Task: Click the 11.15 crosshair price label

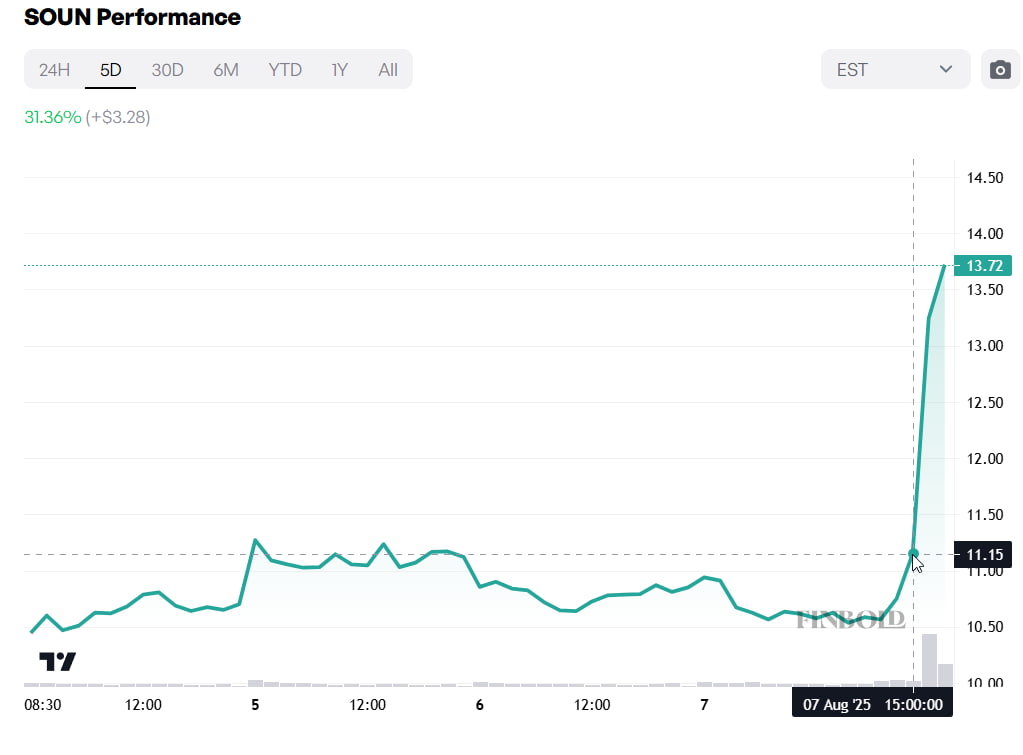Action: (x=983, y=555)
